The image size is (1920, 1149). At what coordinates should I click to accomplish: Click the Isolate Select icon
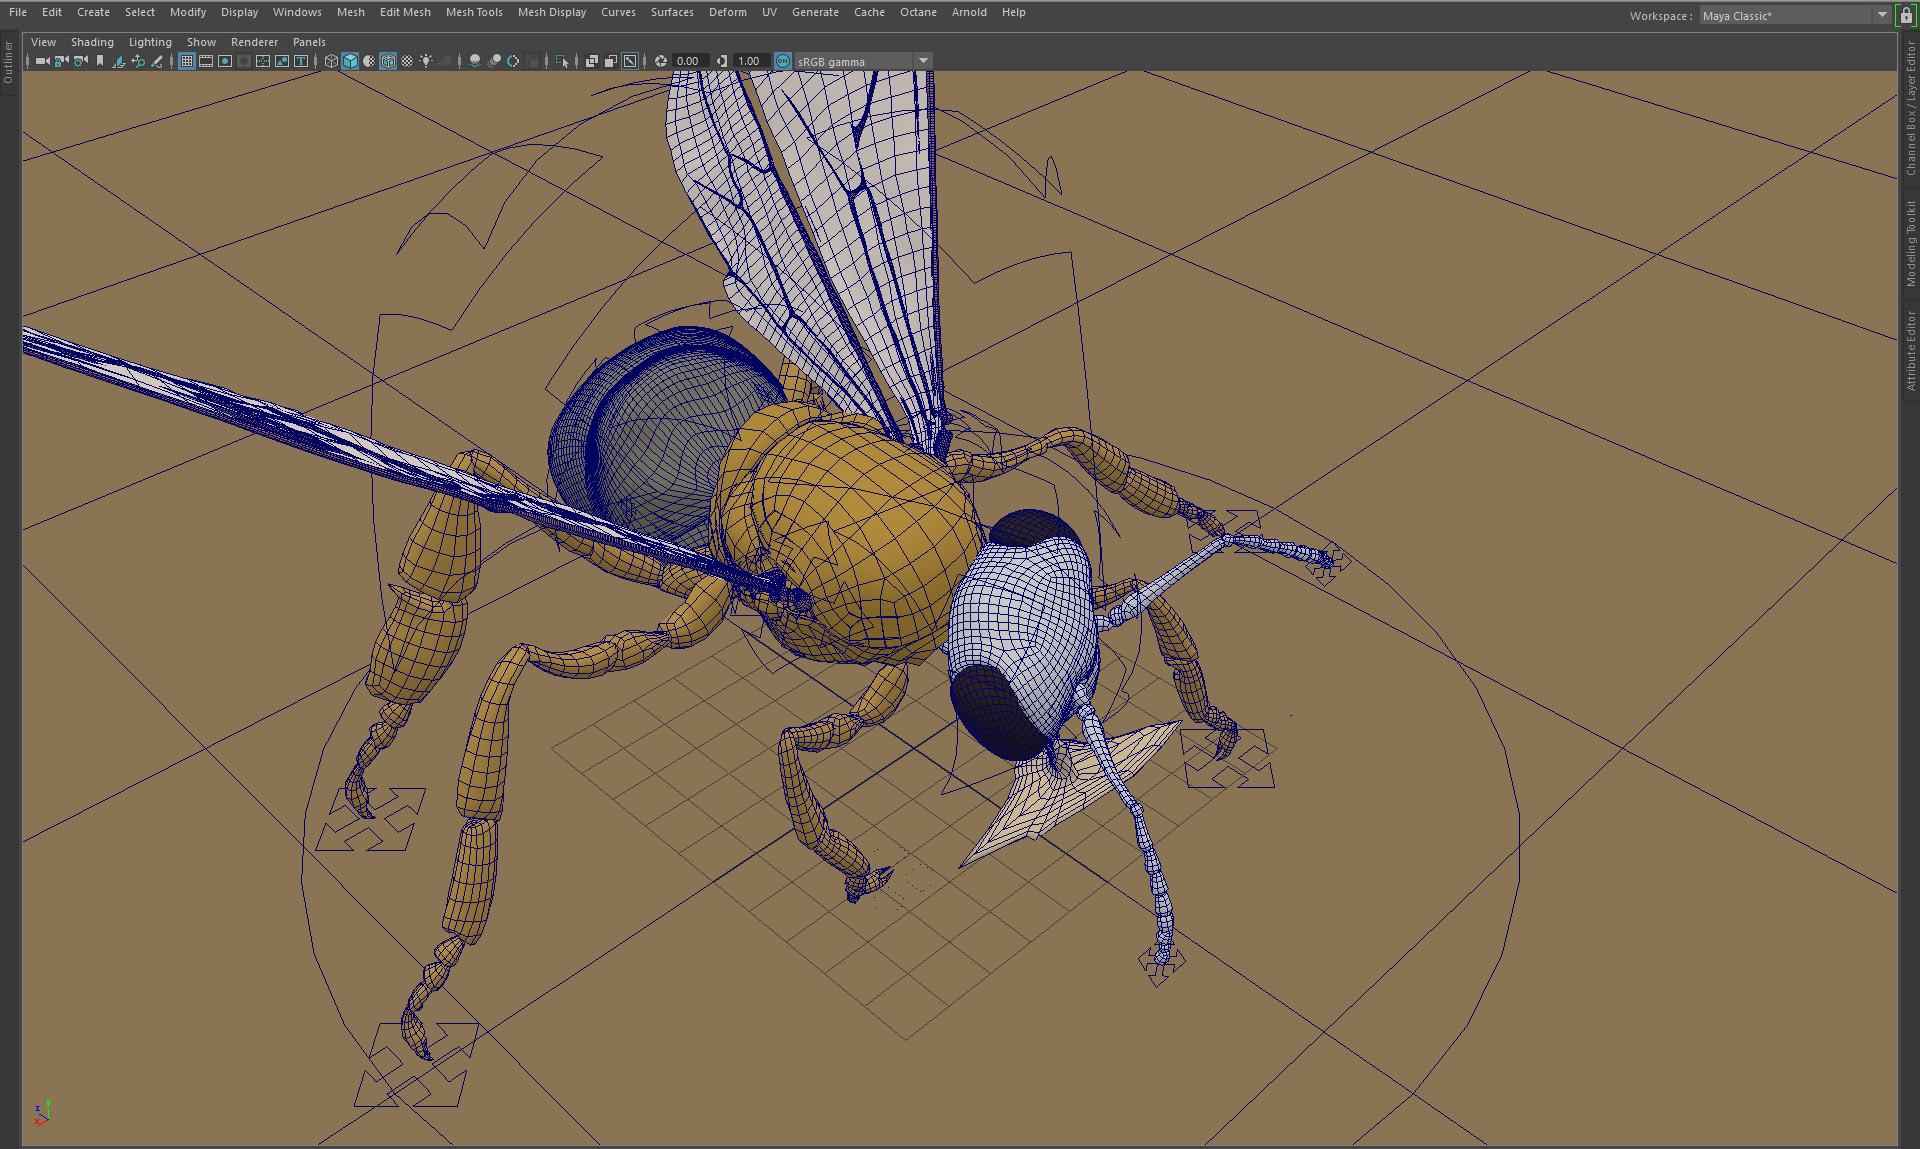(561, 61)
